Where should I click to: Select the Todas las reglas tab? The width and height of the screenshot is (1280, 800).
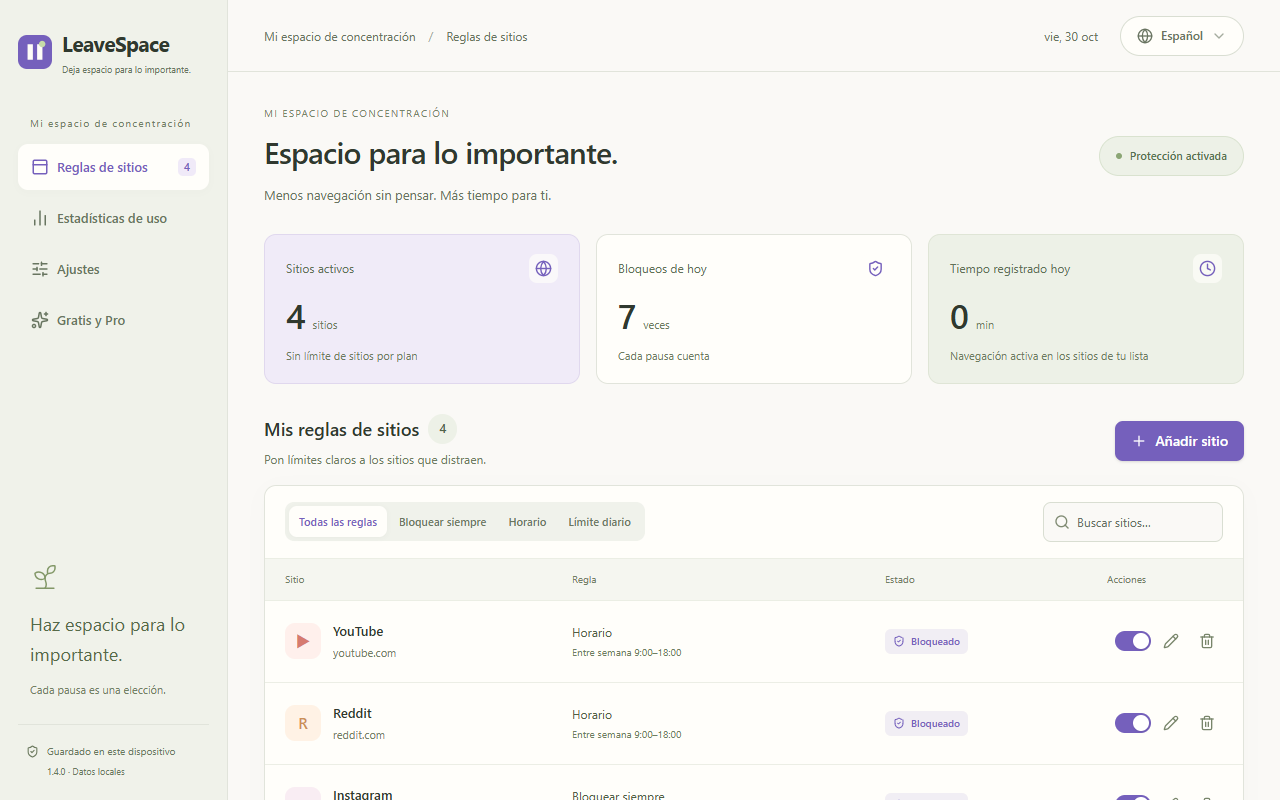point(338,522)
